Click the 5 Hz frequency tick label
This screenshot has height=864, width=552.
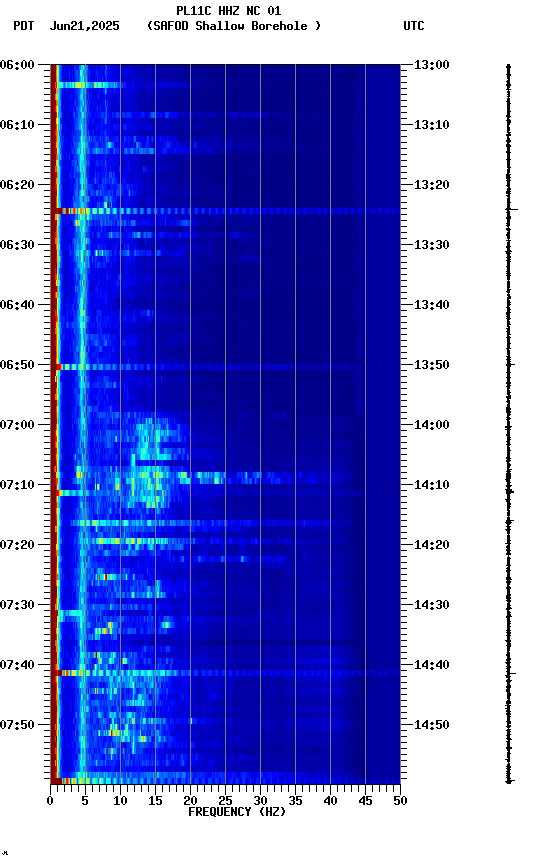[x=85, y=801]
